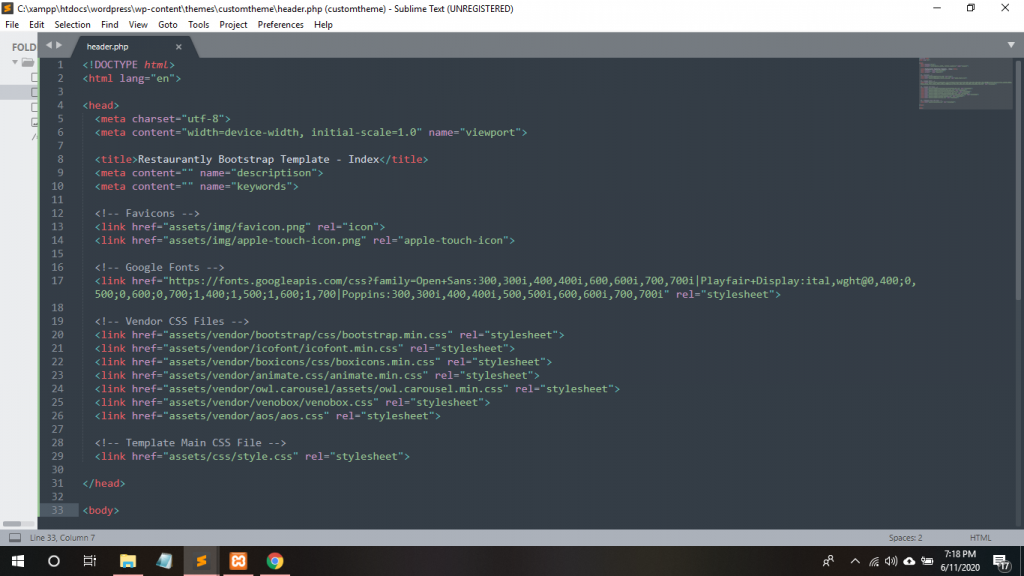The height and width of the screenshot is (576, 1024).
Task: Open File Explorer from the taskbar
Action: [x=127, y=561]
